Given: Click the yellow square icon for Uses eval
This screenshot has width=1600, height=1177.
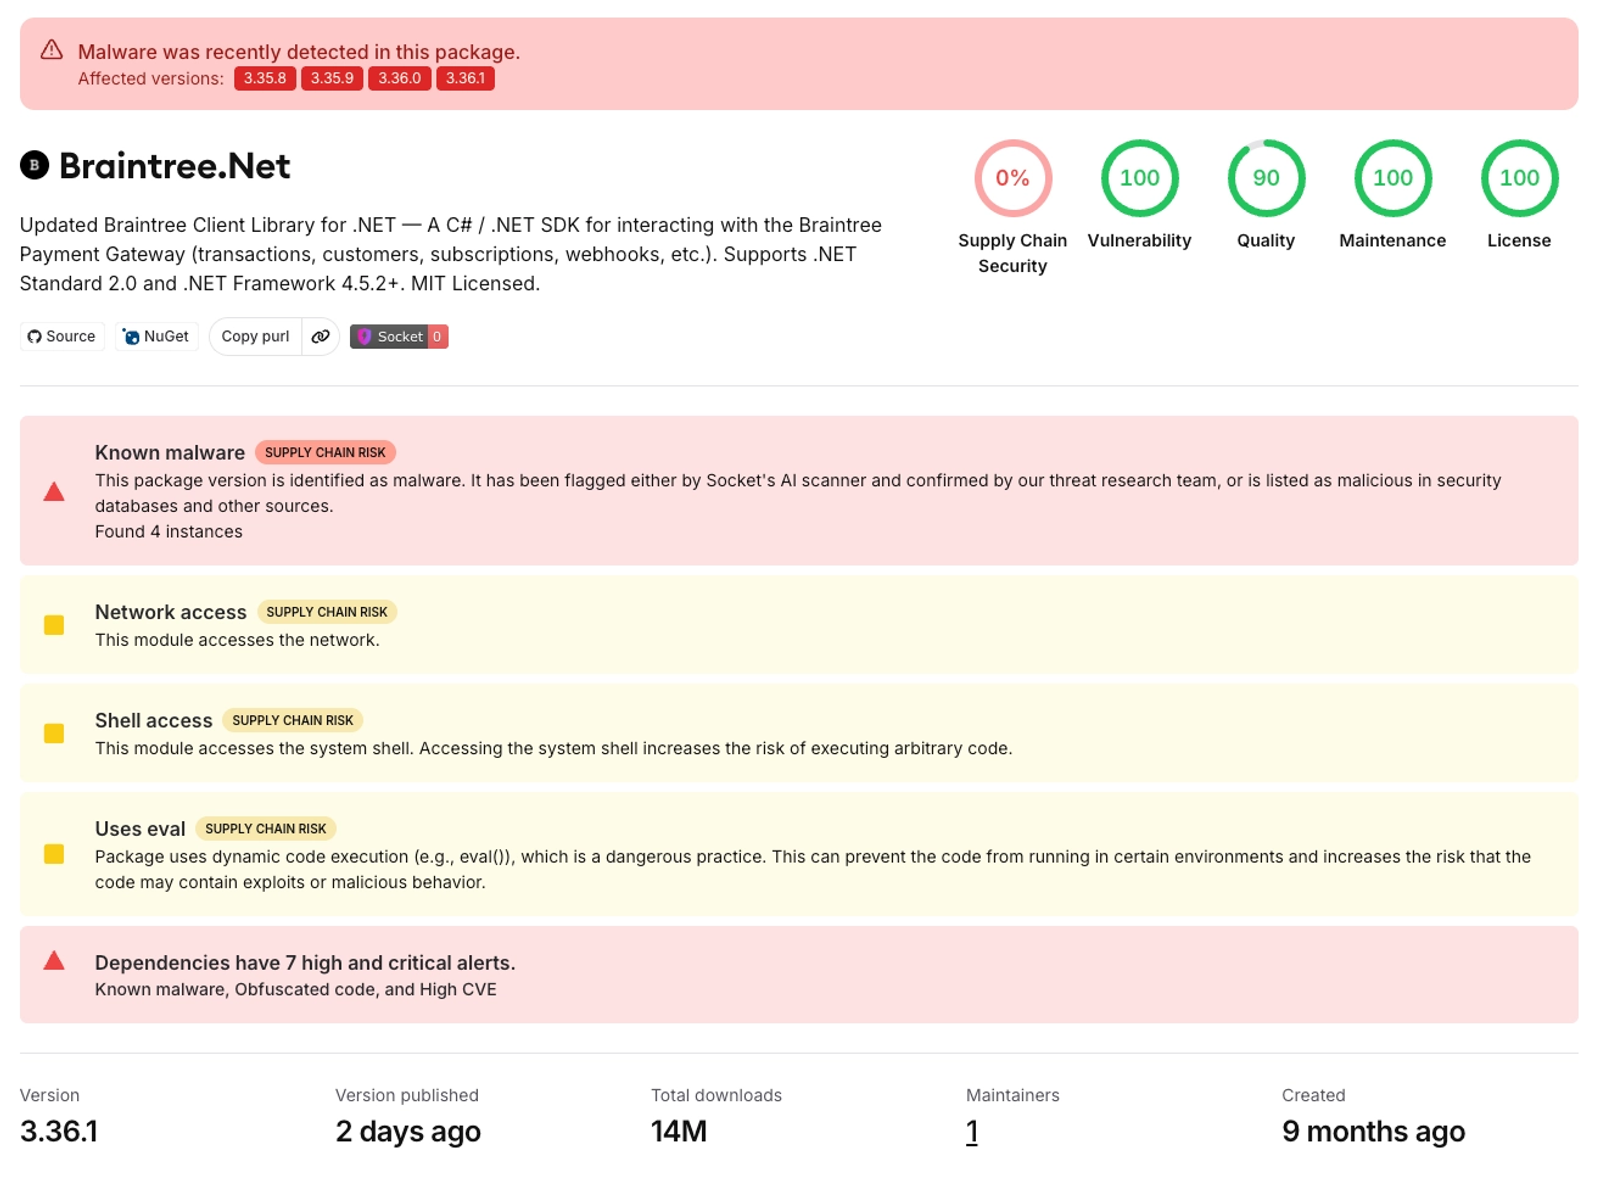Looking at the screenshot, I should point(54,854).
